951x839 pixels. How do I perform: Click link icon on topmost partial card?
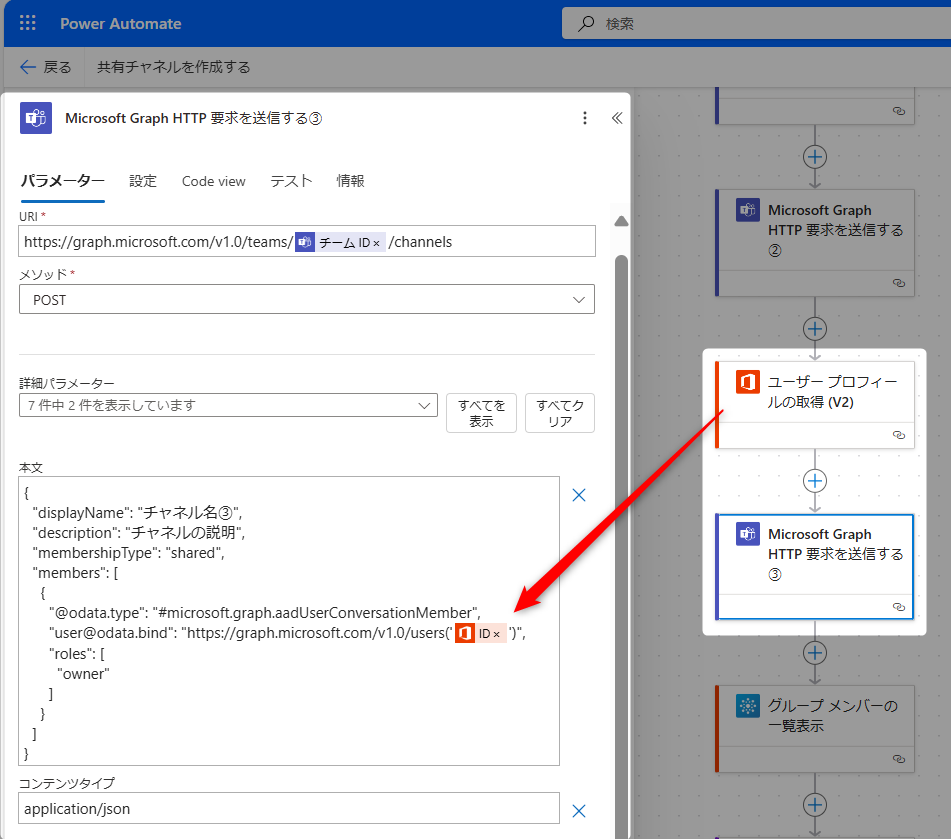pos(899,111)
